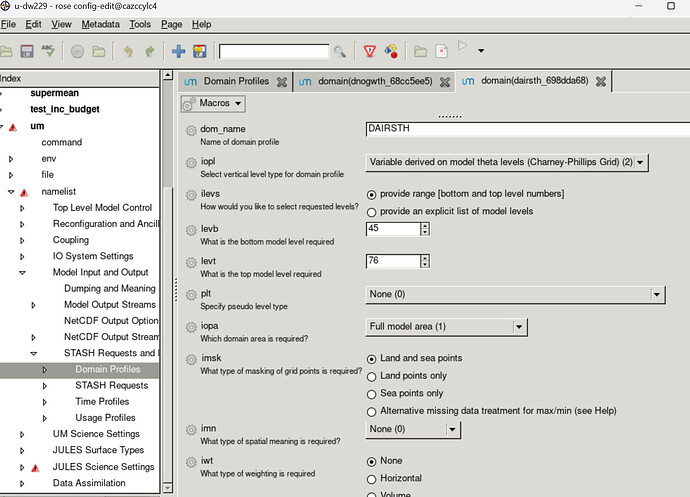Screen dimensions: 690x497
Task: Click the gear icon beside imn
Action: click(x=191, y=430)
